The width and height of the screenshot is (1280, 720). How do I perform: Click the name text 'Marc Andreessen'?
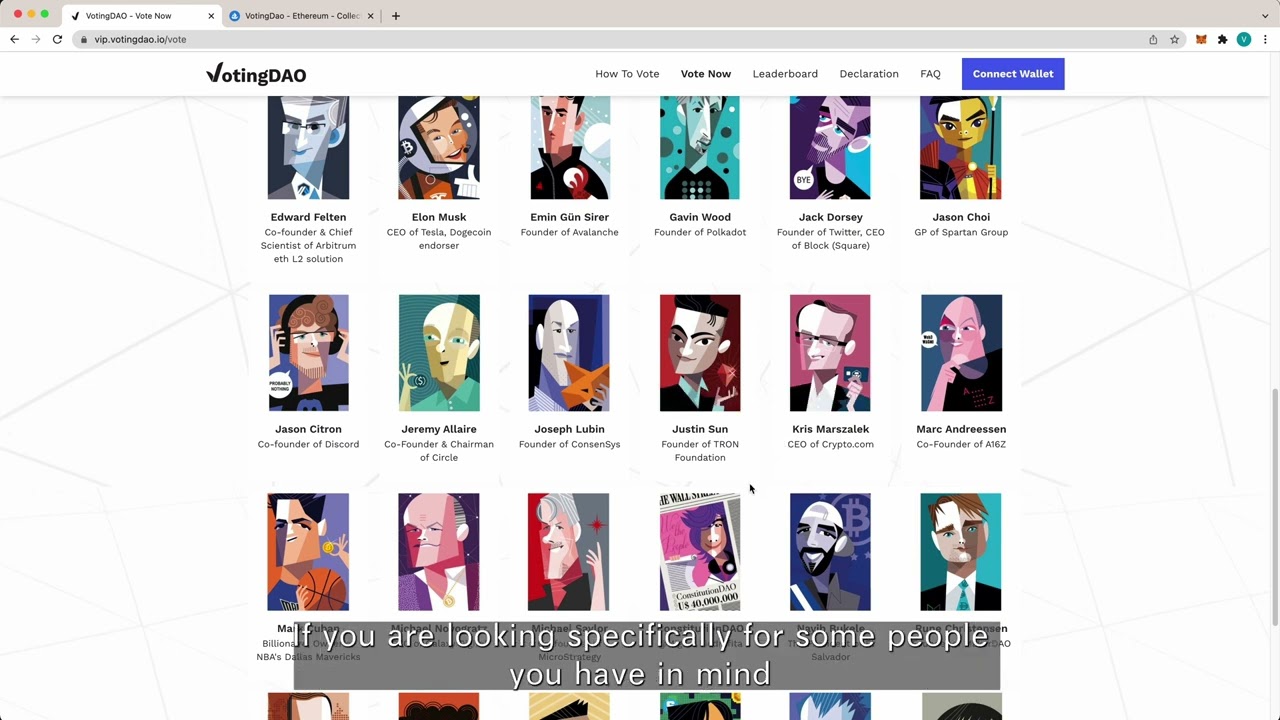(x=961, y=429)
